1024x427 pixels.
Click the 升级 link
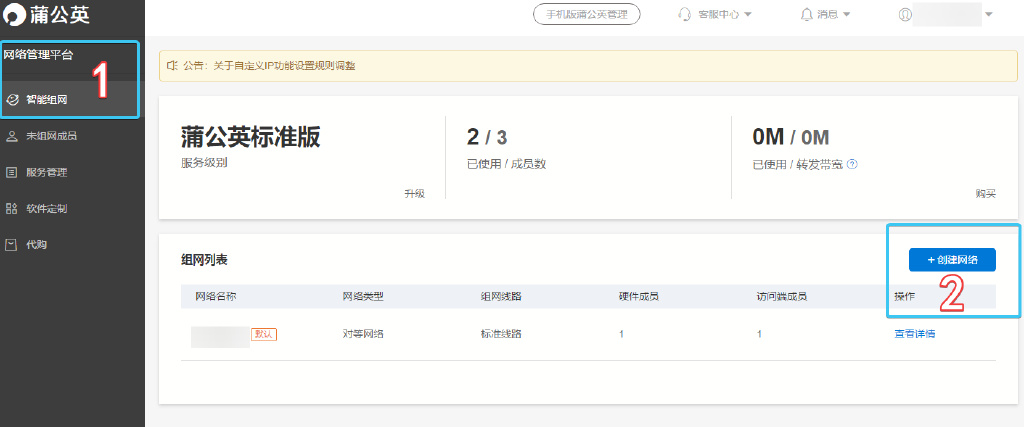coord(415,193)
